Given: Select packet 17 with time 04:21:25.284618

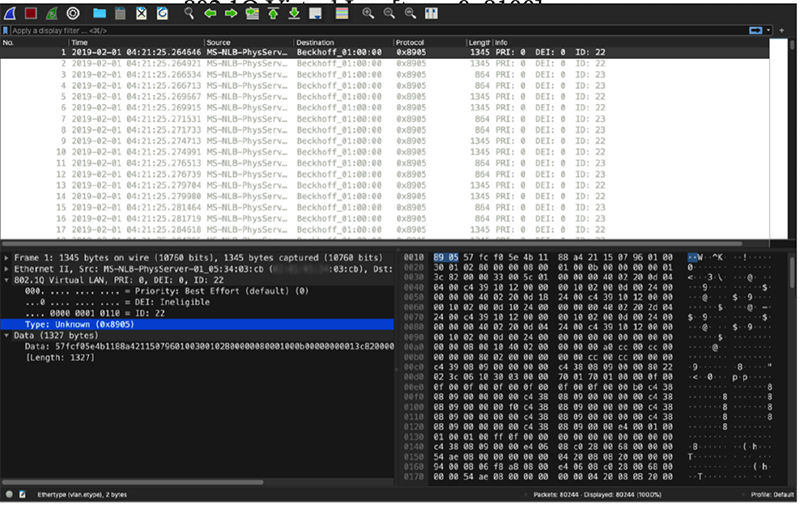Looking at the screenshot, I should [x=385, y=230].
